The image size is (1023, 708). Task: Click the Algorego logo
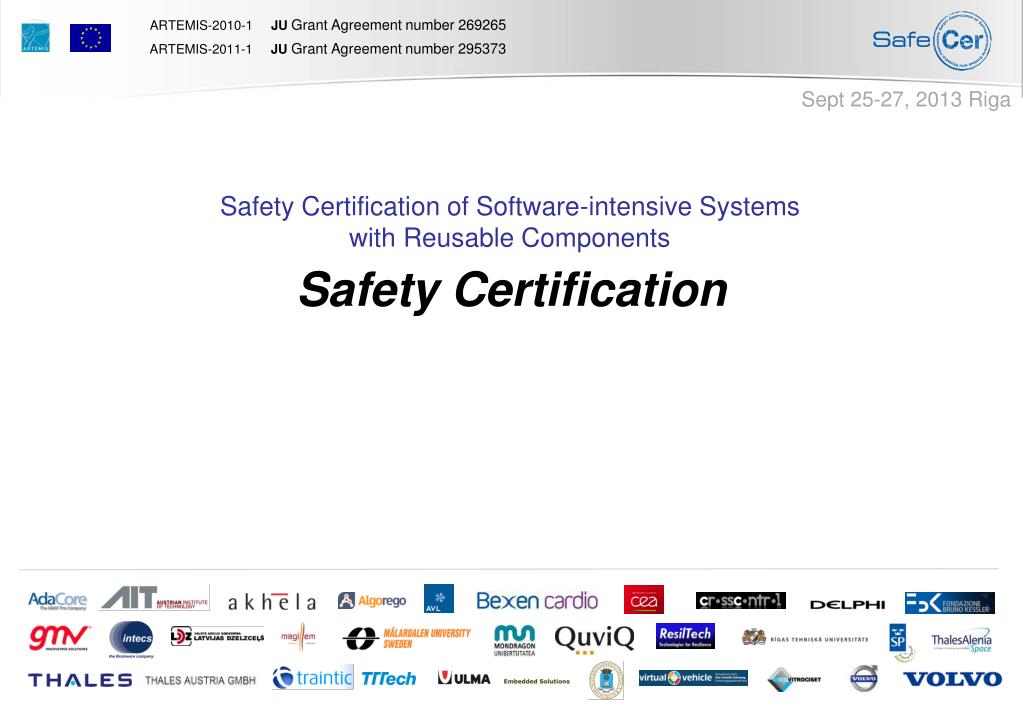point(372,600)
